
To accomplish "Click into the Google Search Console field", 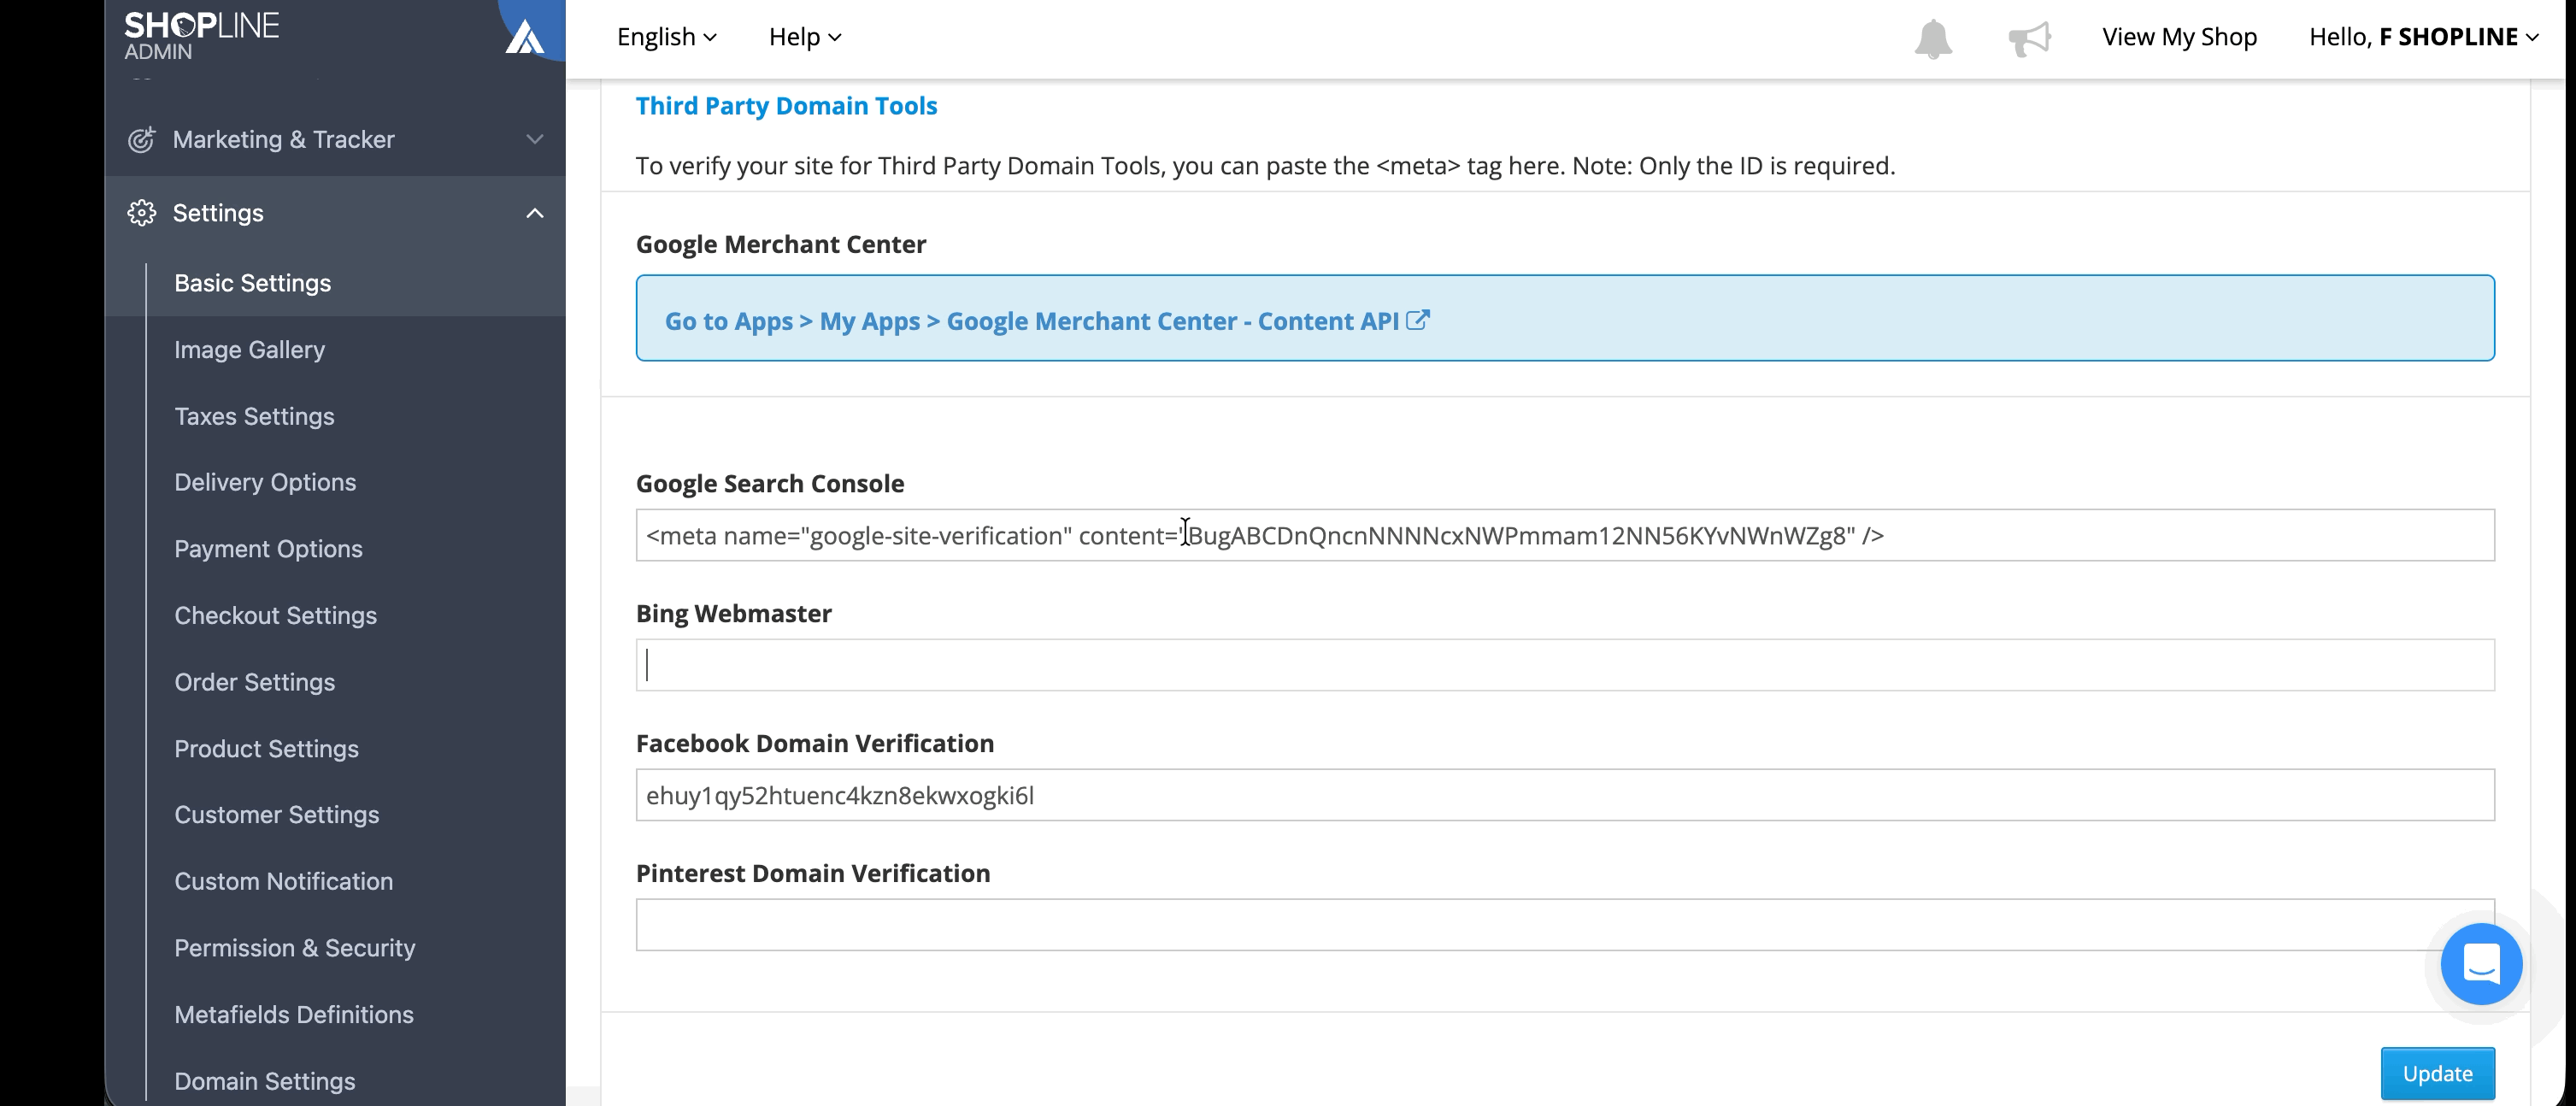I will click(x=1565, y=535).
